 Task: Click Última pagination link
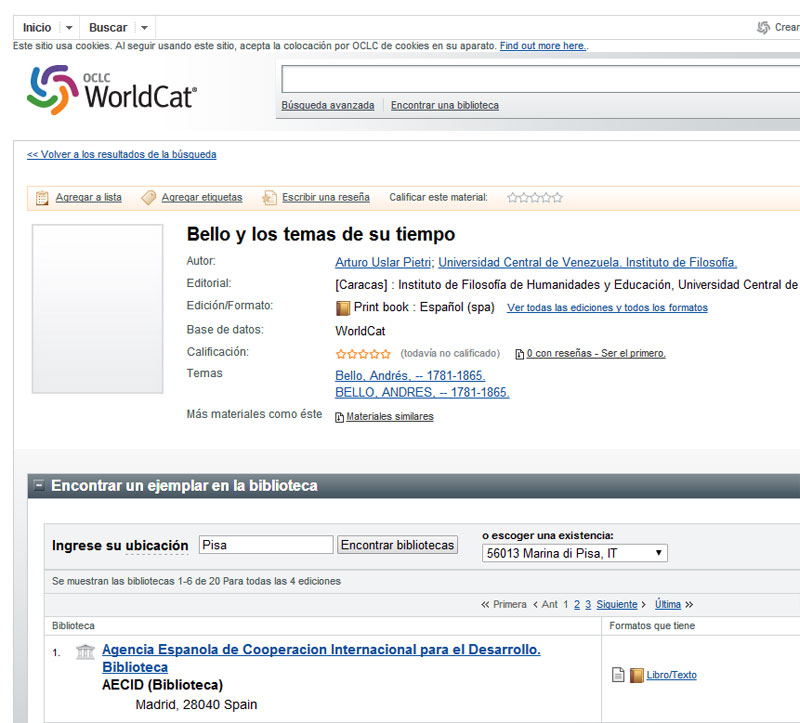668,605
